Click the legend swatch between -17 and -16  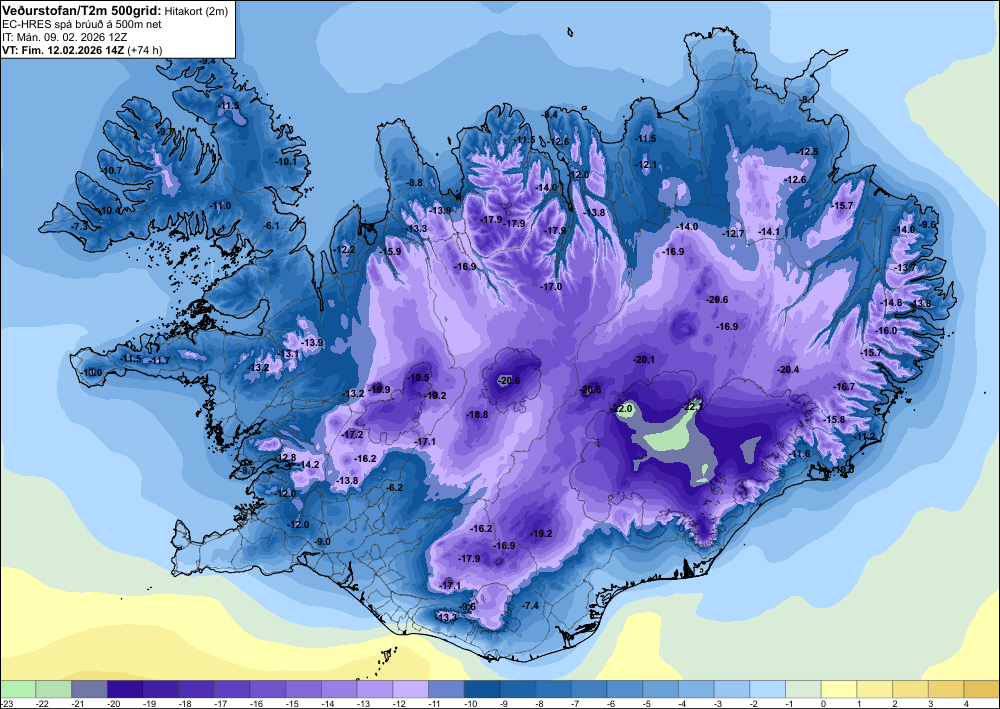click(x=232, y=689)
